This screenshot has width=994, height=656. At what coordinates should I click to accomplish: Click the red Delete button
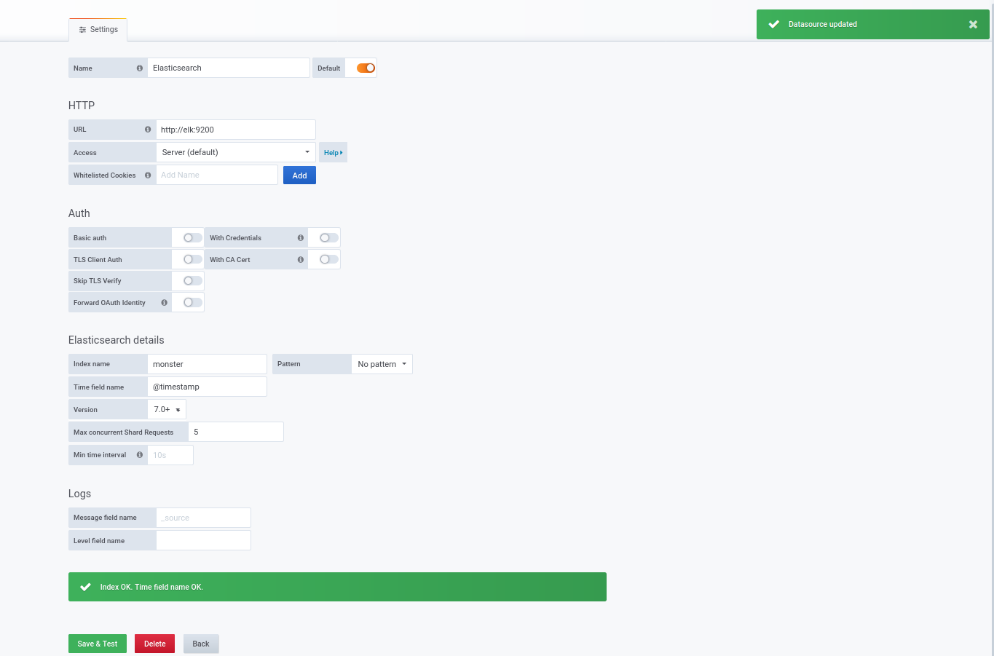pos(155,643)
